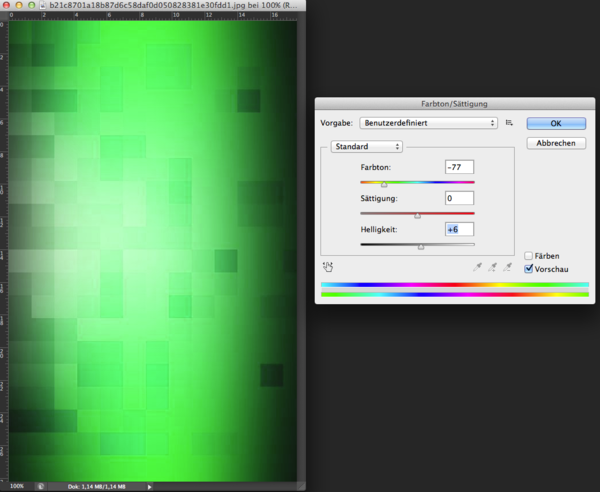Click the Abbrechen button
Screen dimensions: 600x492
click(556, 143)
